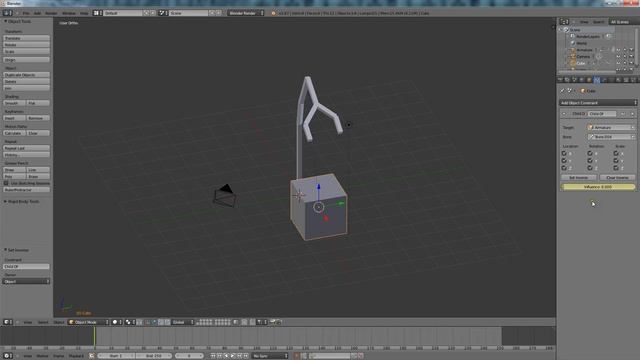Open the Add menu in the top bar
The height and width of the screenshot is (360, 640).
point(37,13)
